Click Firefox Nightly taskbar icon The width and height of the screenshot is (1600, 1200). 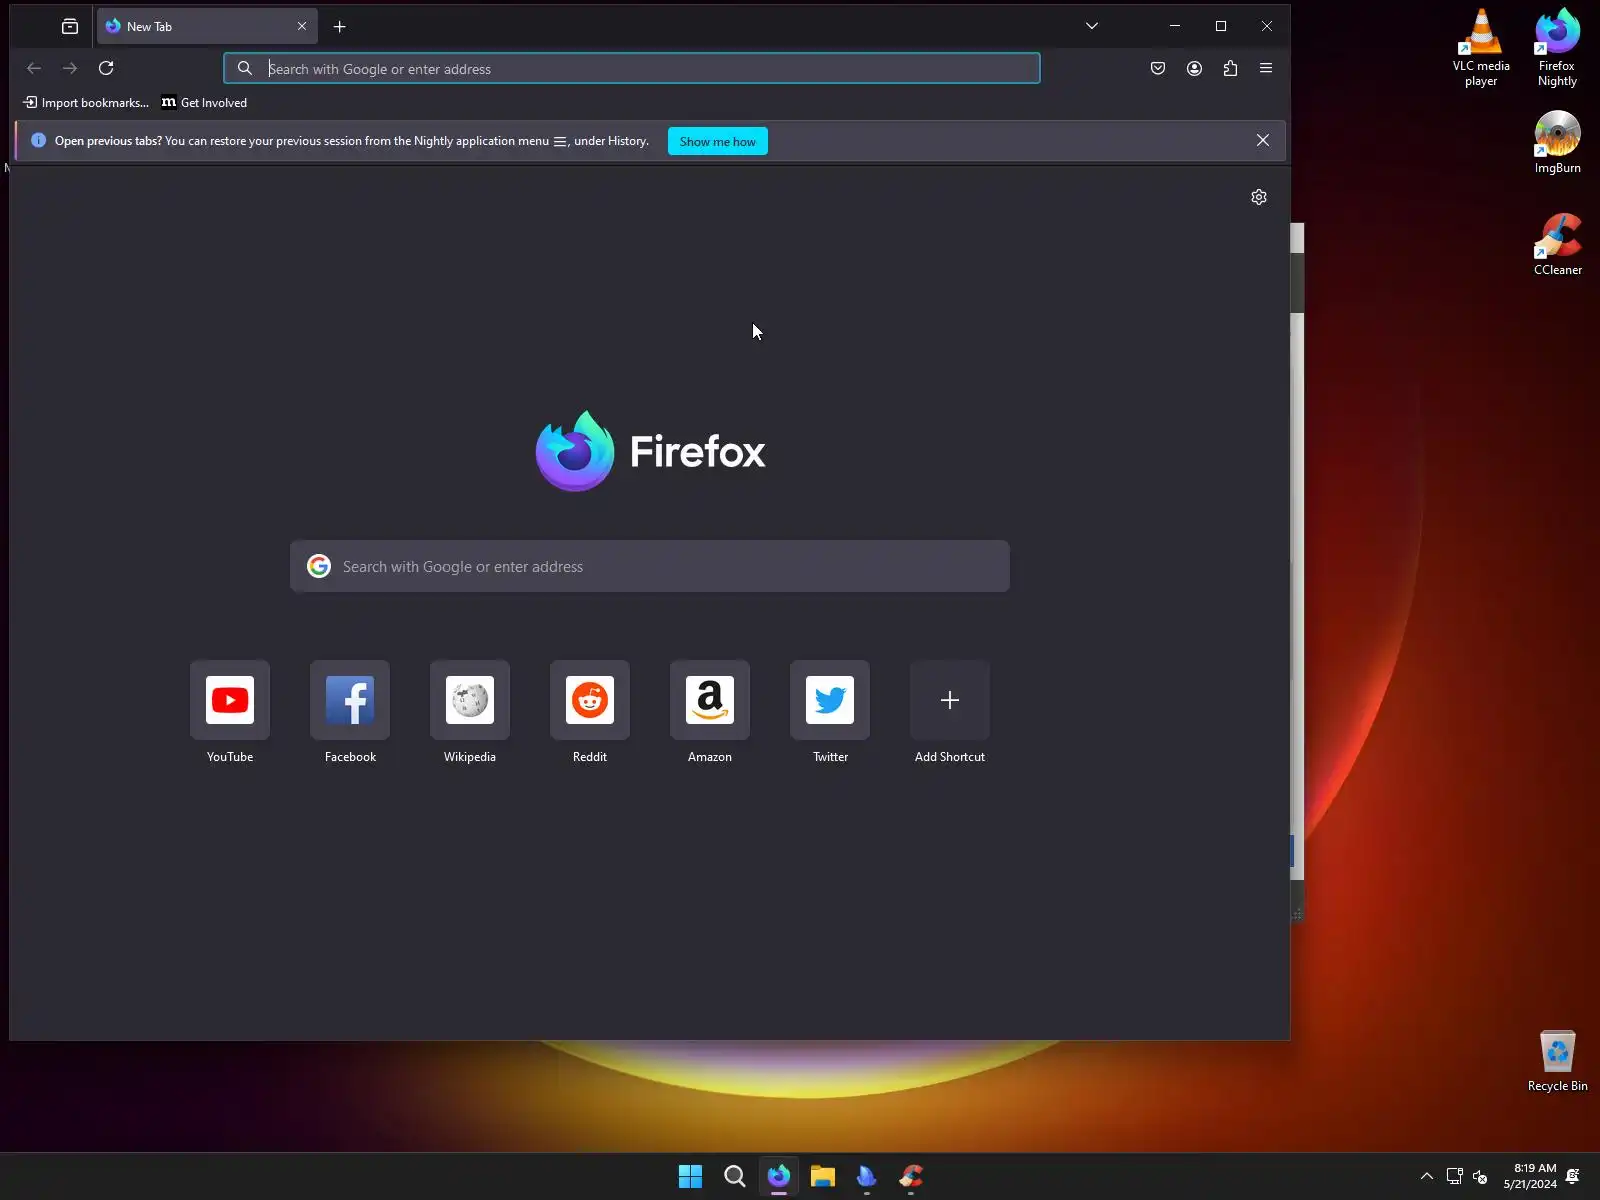coord(779,1176)
